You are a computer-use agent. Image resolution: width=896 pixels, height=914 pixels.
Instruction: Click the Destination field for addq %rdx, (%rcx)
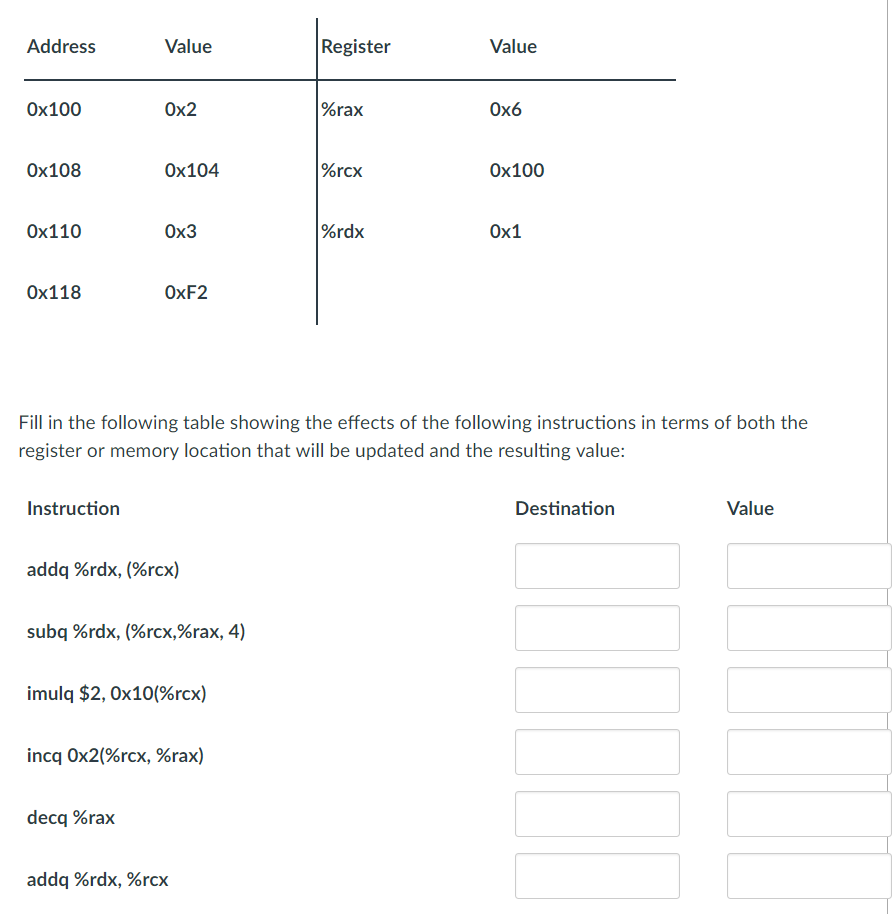[597, 566]
